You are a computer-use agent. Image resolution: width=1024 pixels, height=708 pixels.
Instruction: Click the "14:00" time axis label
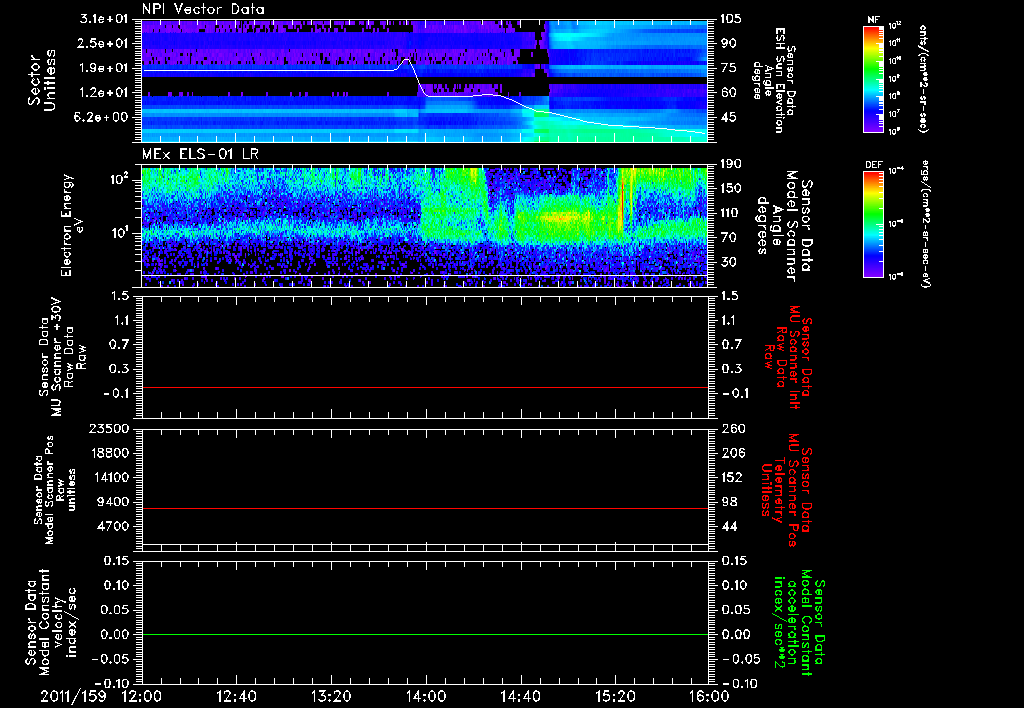[x=426, y=696]
